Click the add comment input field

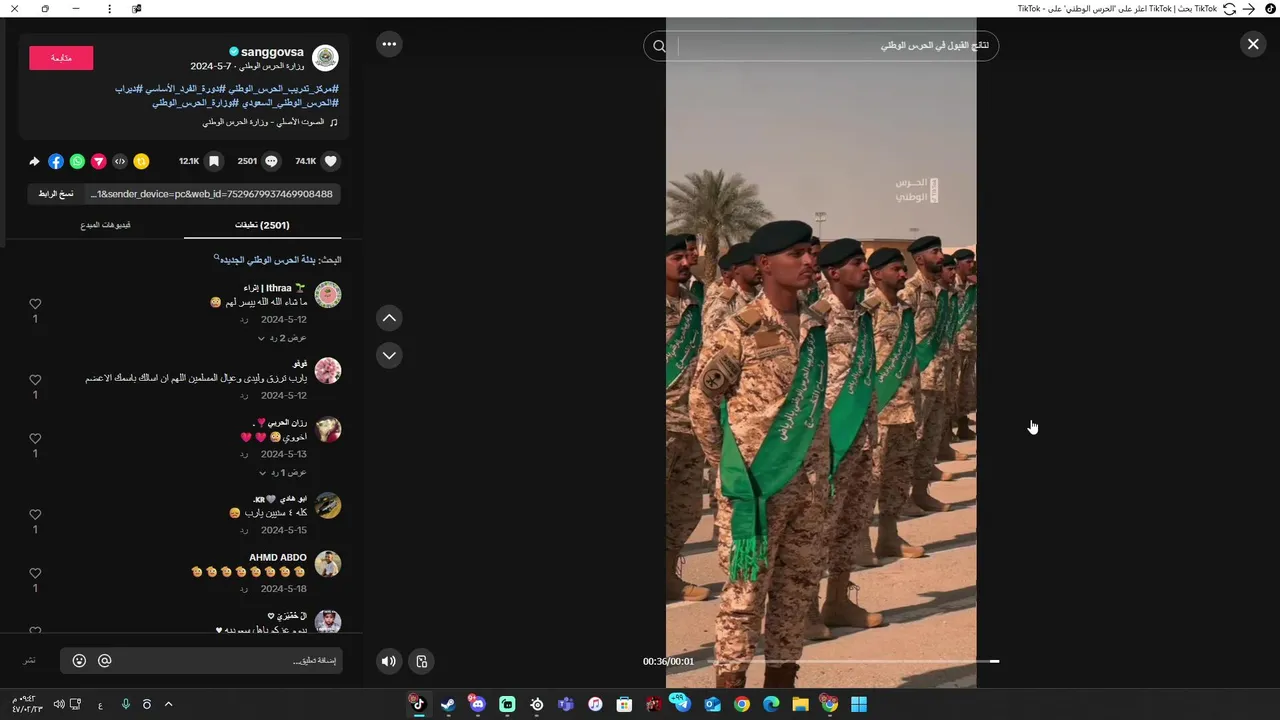pos(200,661)
